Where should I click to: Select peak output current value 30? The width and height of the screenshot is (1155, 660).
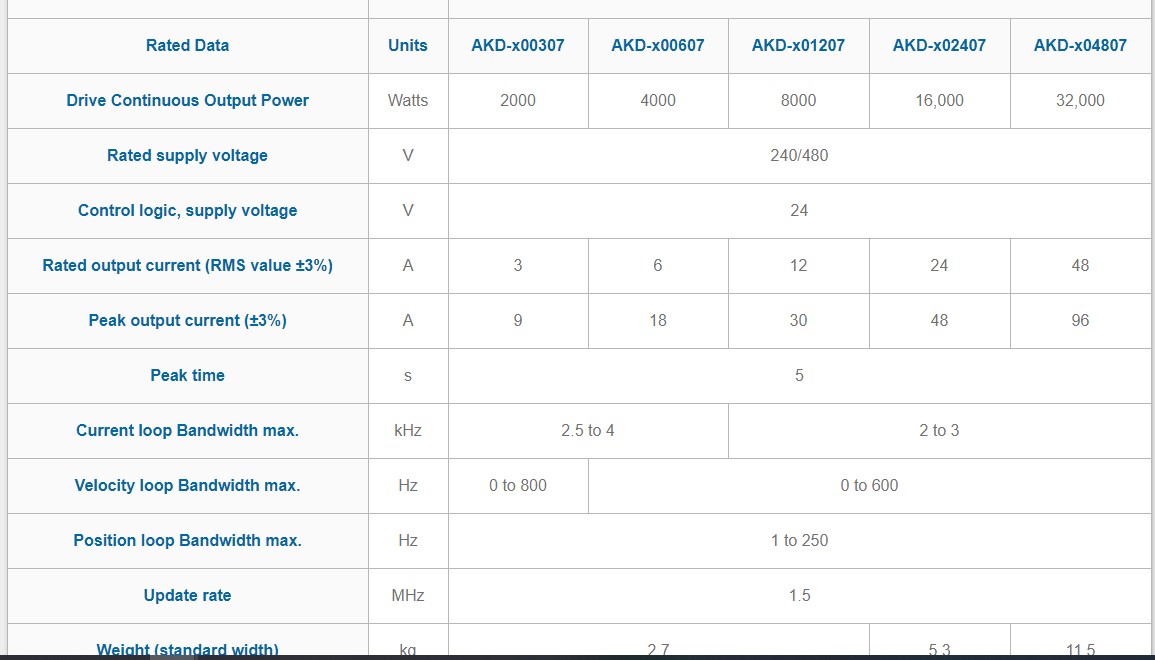click(798, 320)
